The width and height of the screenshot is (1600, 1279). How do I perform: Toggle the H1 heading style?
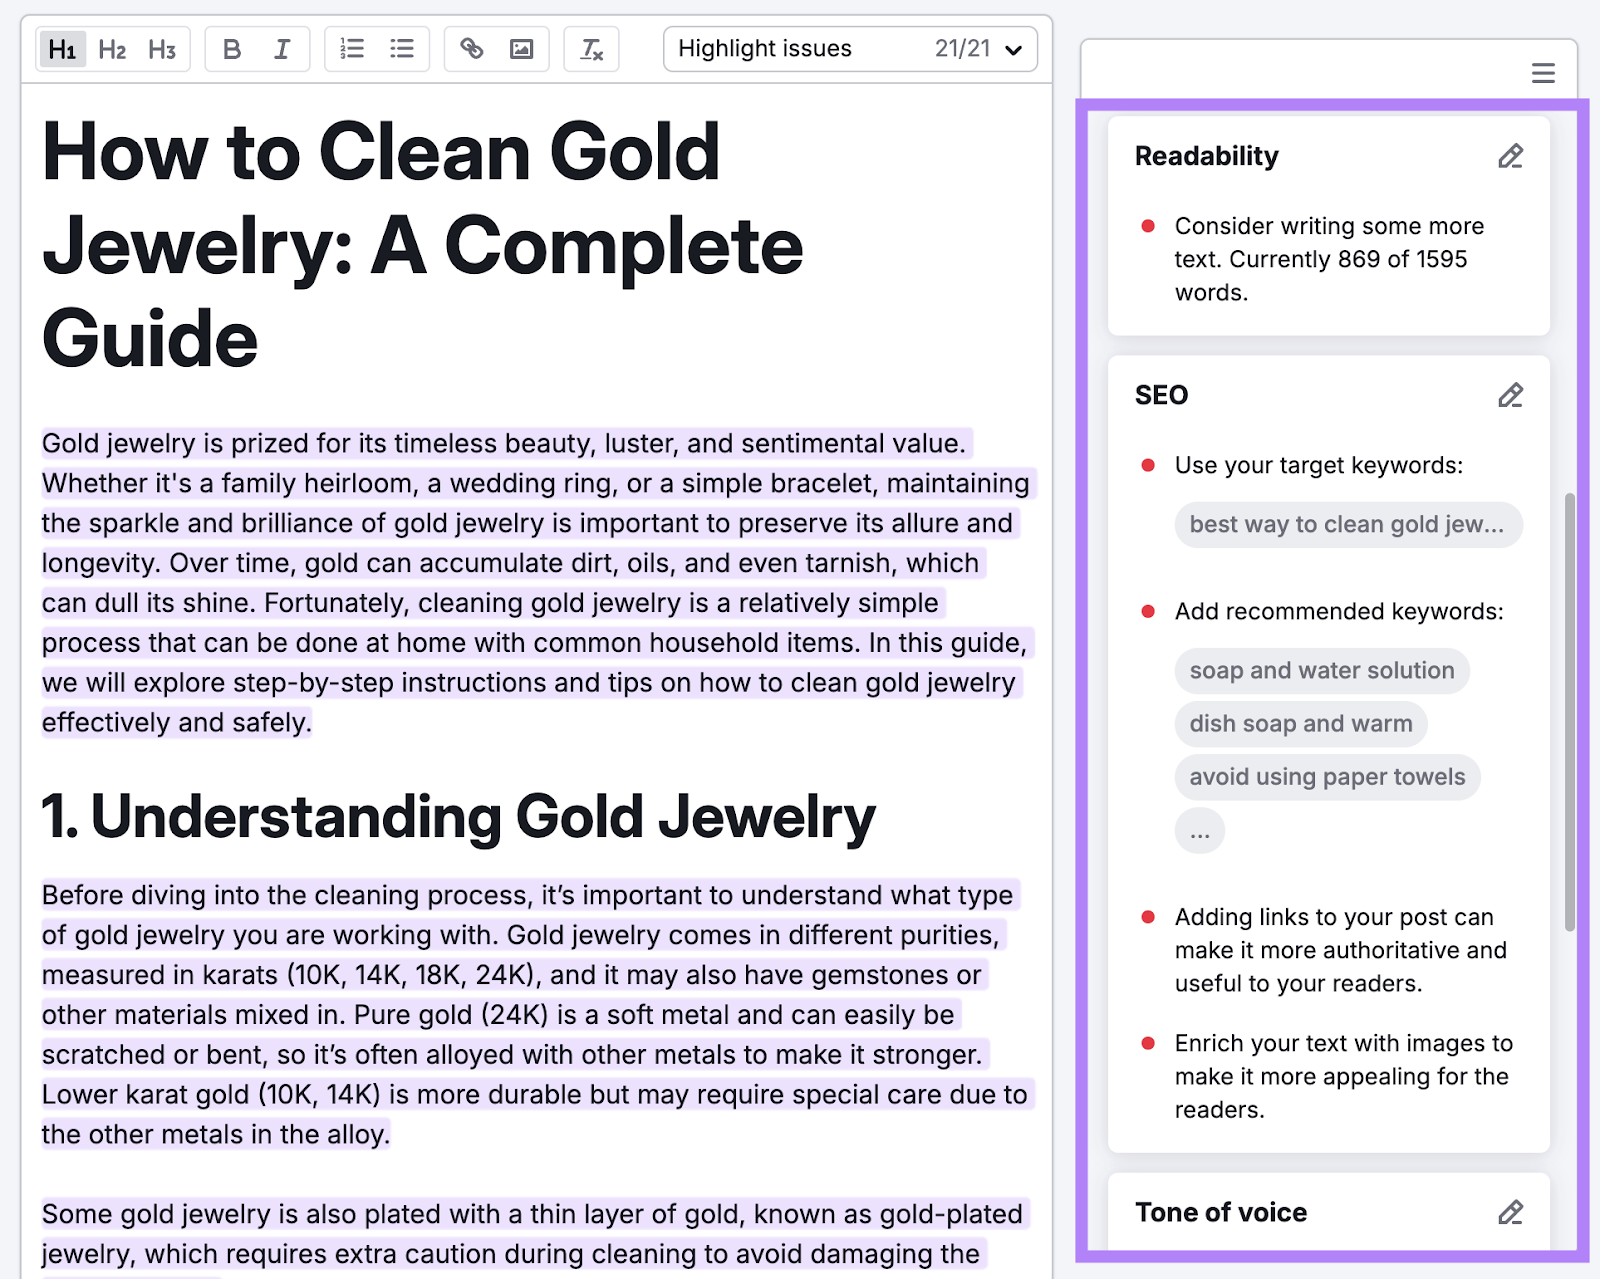click(x=62, y=48)
